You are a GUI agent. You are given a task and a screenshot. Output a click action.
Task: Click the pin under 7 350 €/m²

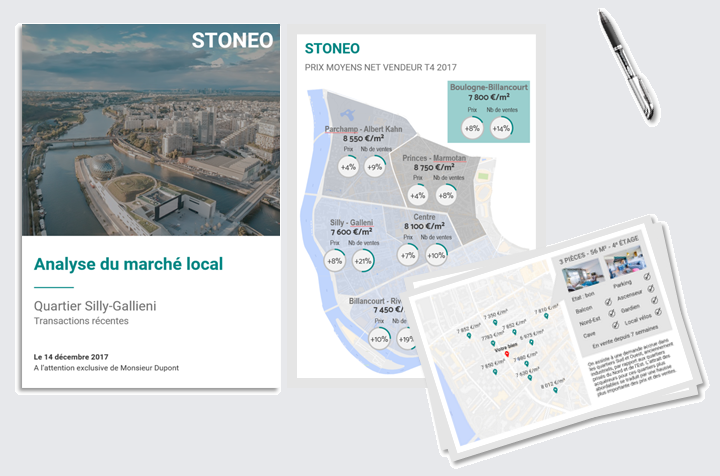(495, 323)
